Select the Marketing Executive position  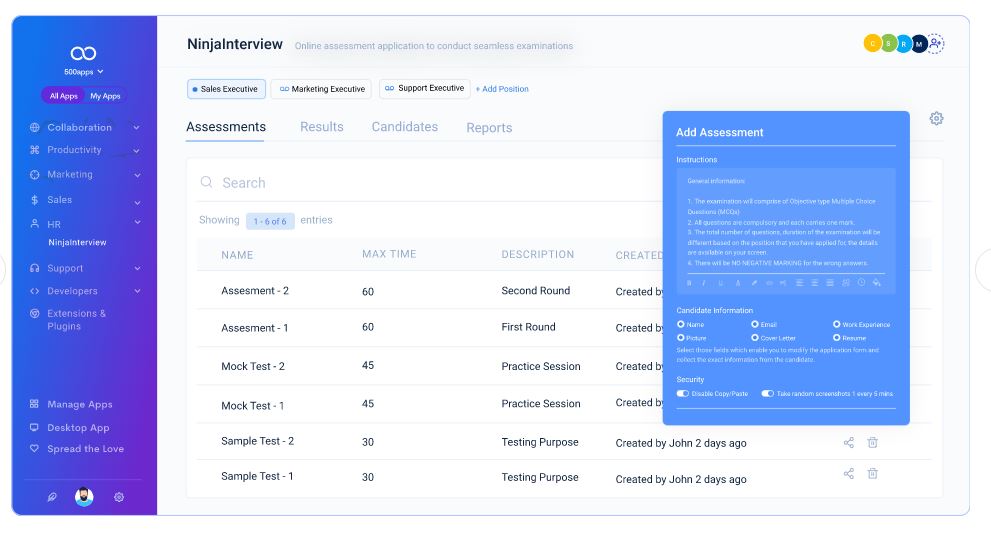[321, 89]
